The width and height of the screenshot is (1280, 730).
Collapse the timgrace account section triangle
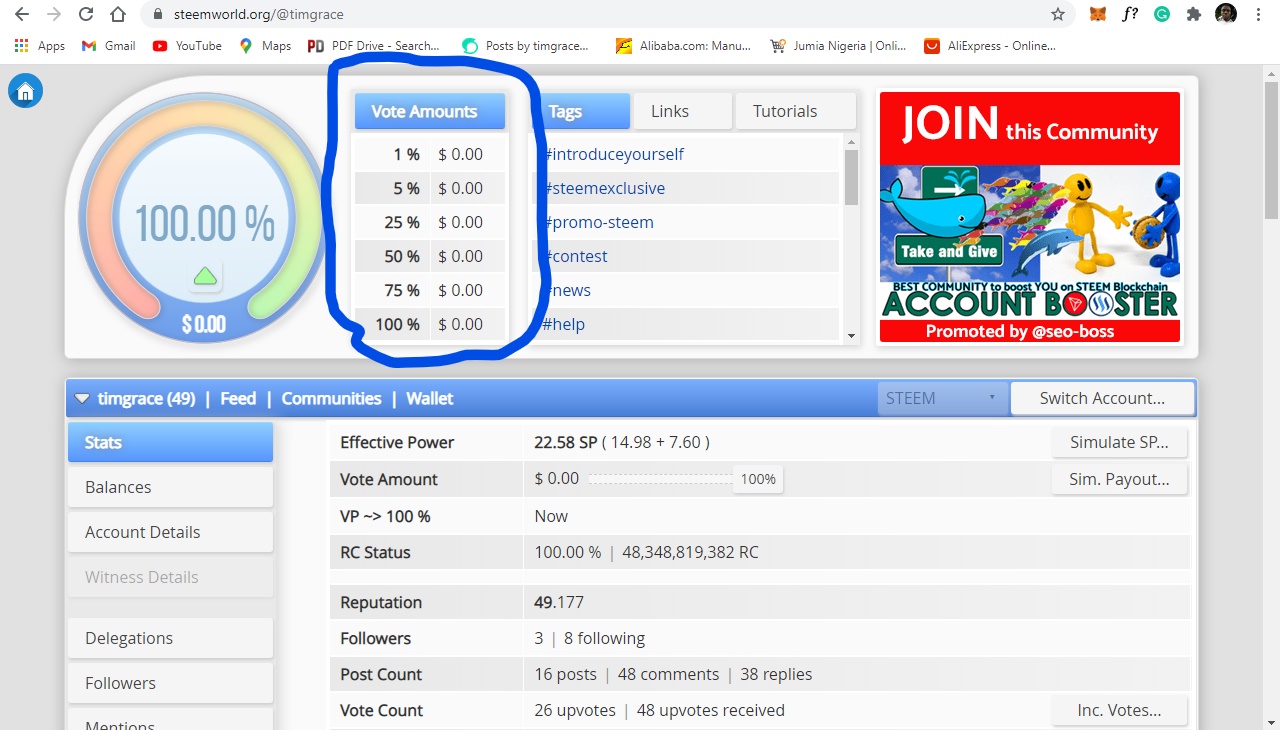[82, 398]
